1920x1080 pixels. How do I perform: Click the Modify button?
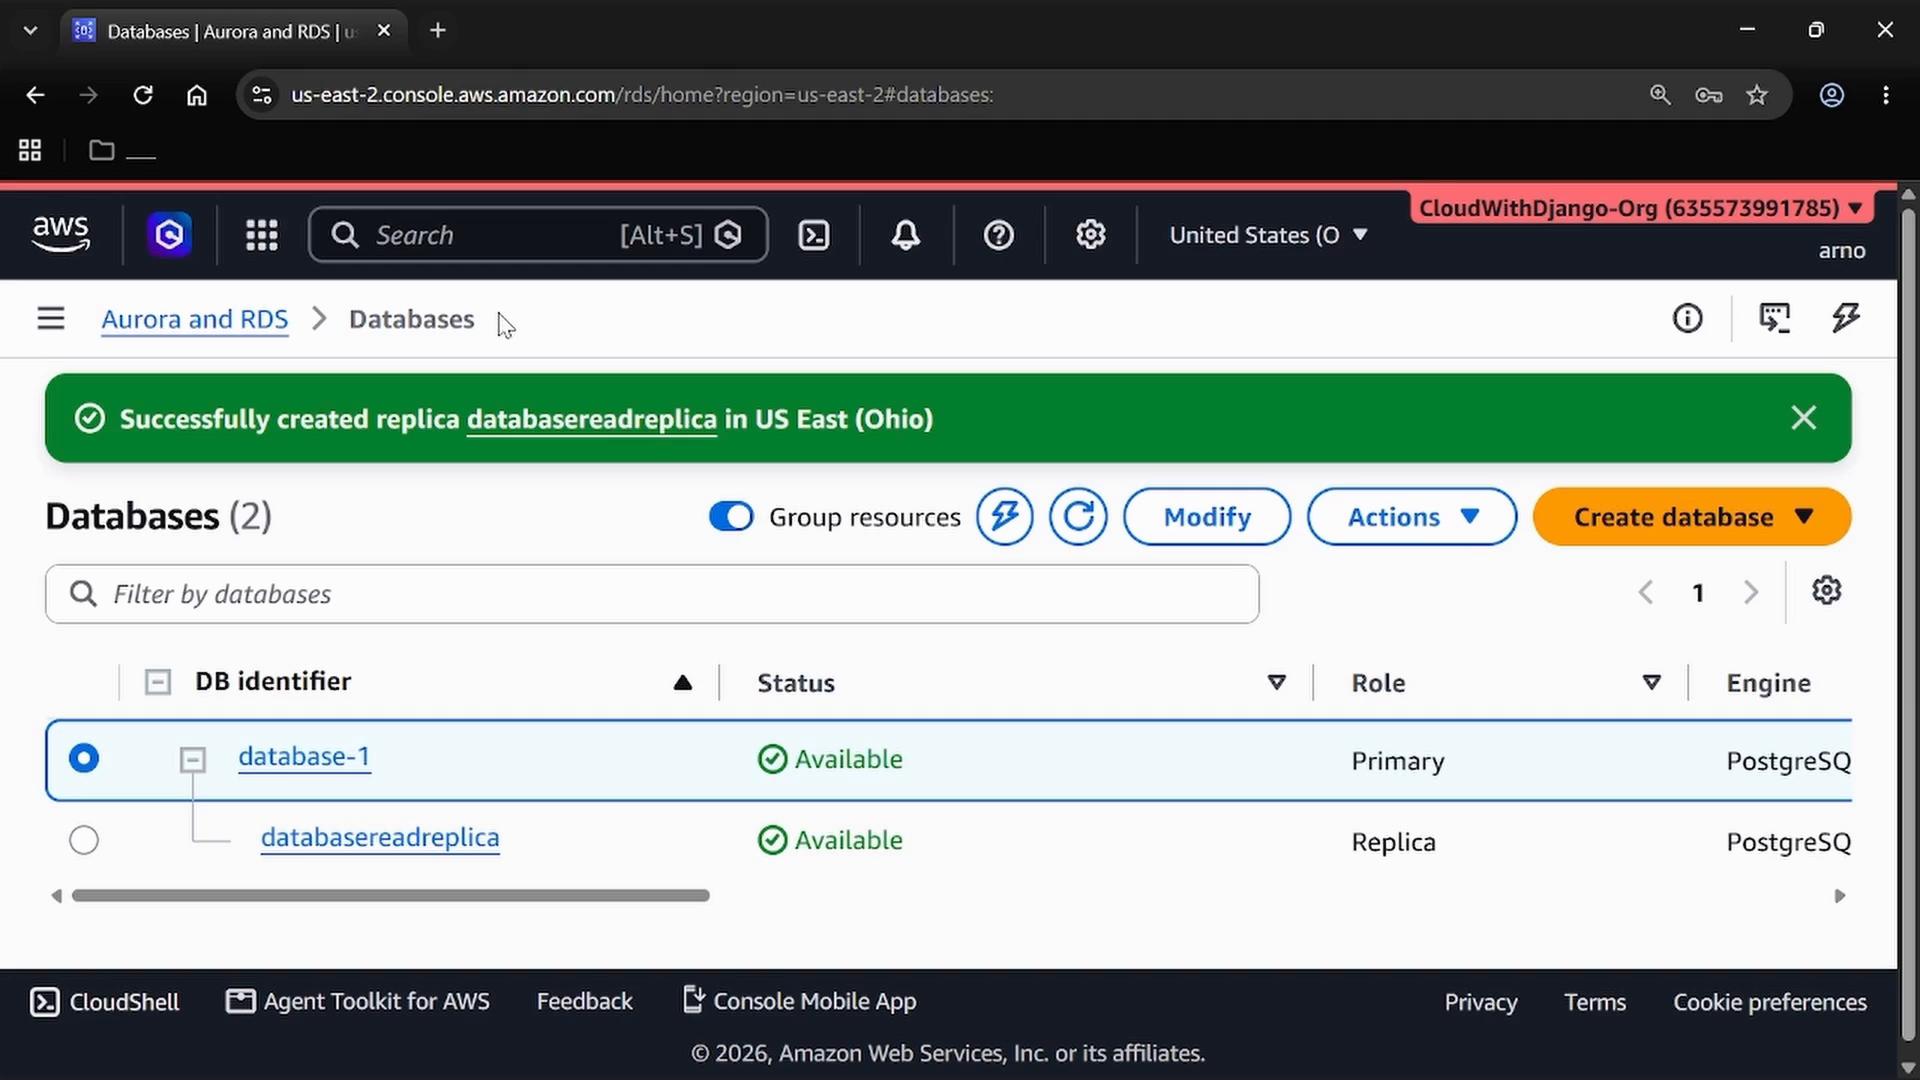coord(1207,517)
